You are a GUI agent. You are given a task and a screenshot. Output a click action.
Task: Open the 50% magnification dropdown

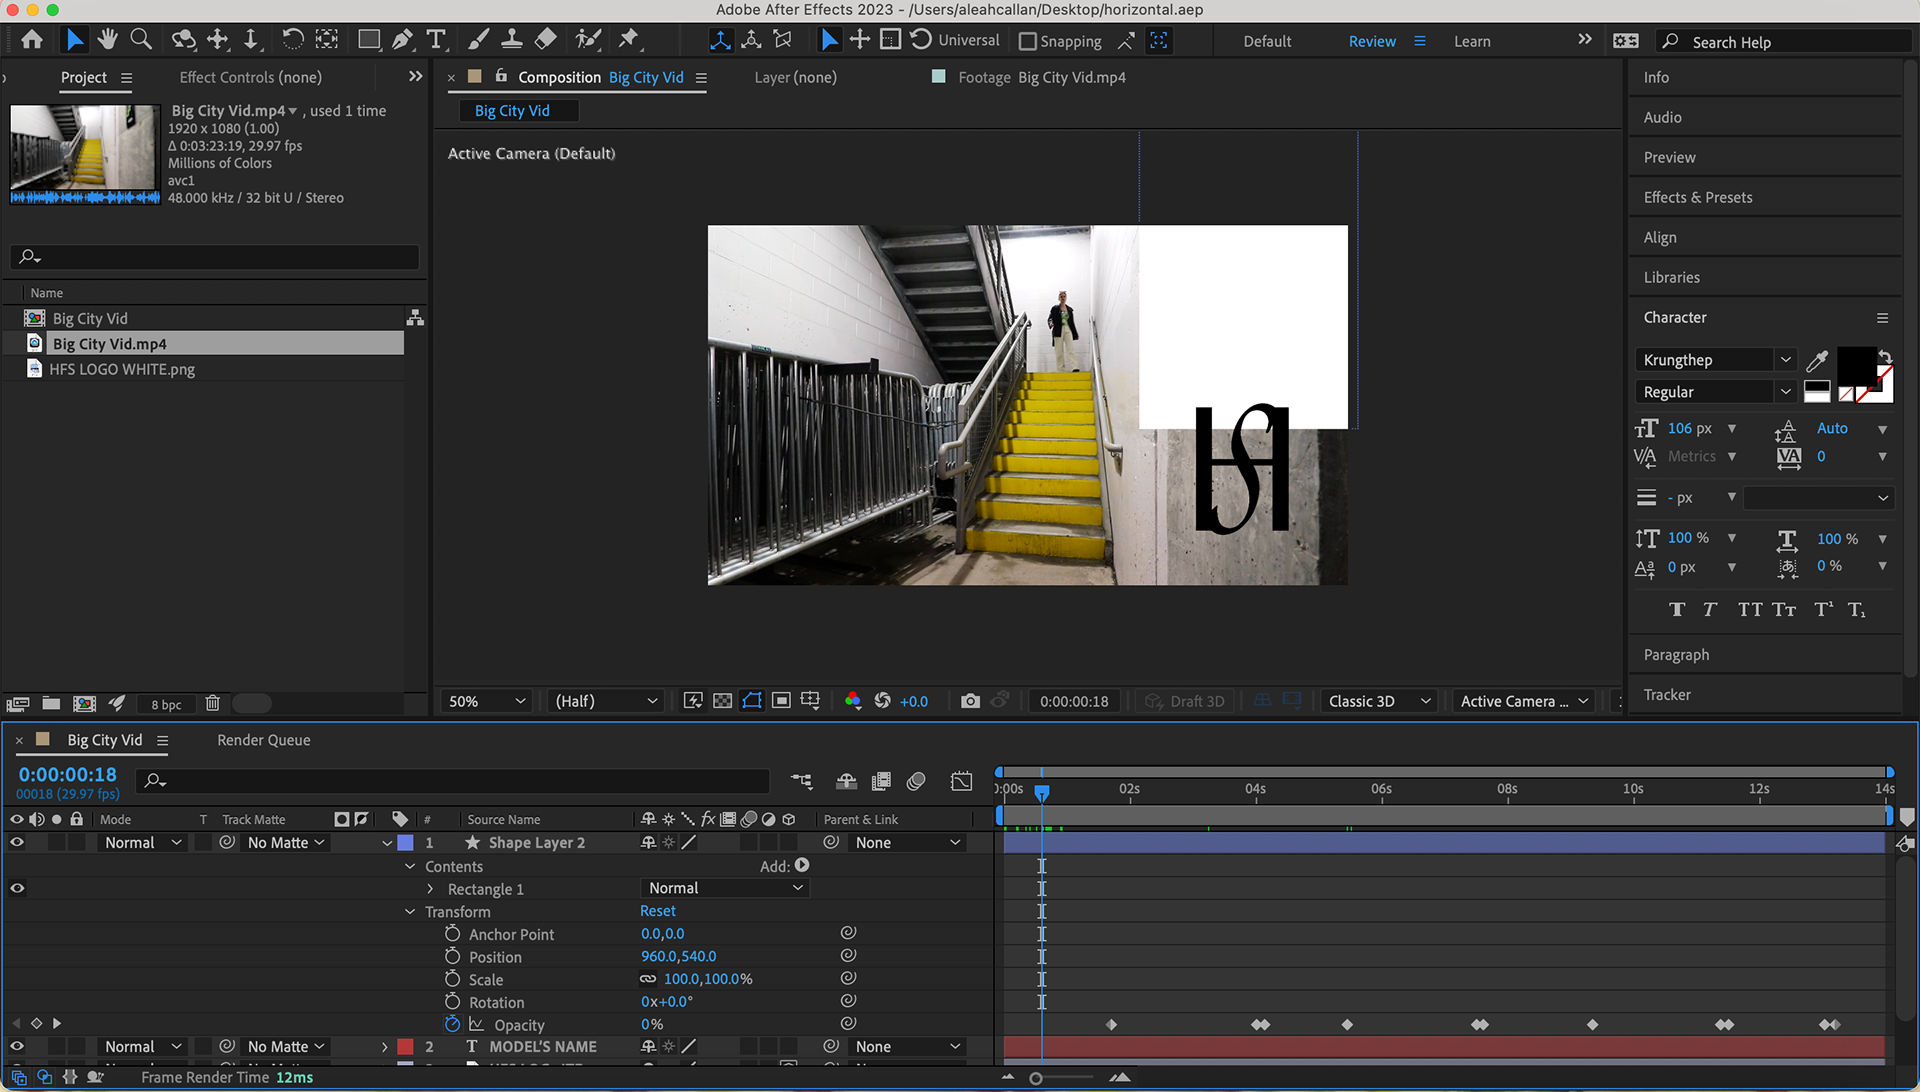(486, 701)
